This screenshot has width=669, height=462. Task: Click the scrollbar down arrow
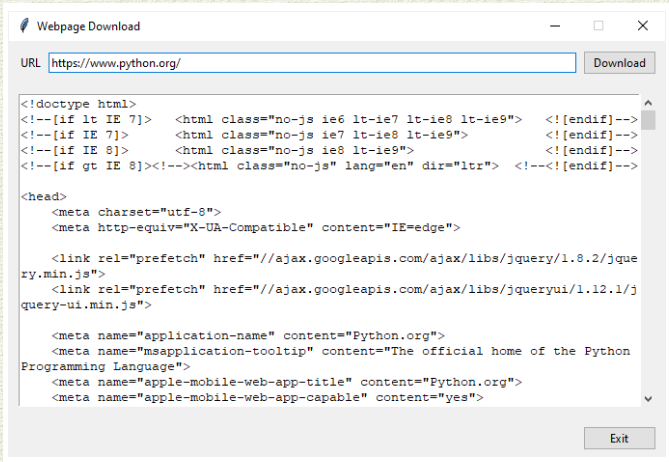pyautogui.click(x=648, y=399)
